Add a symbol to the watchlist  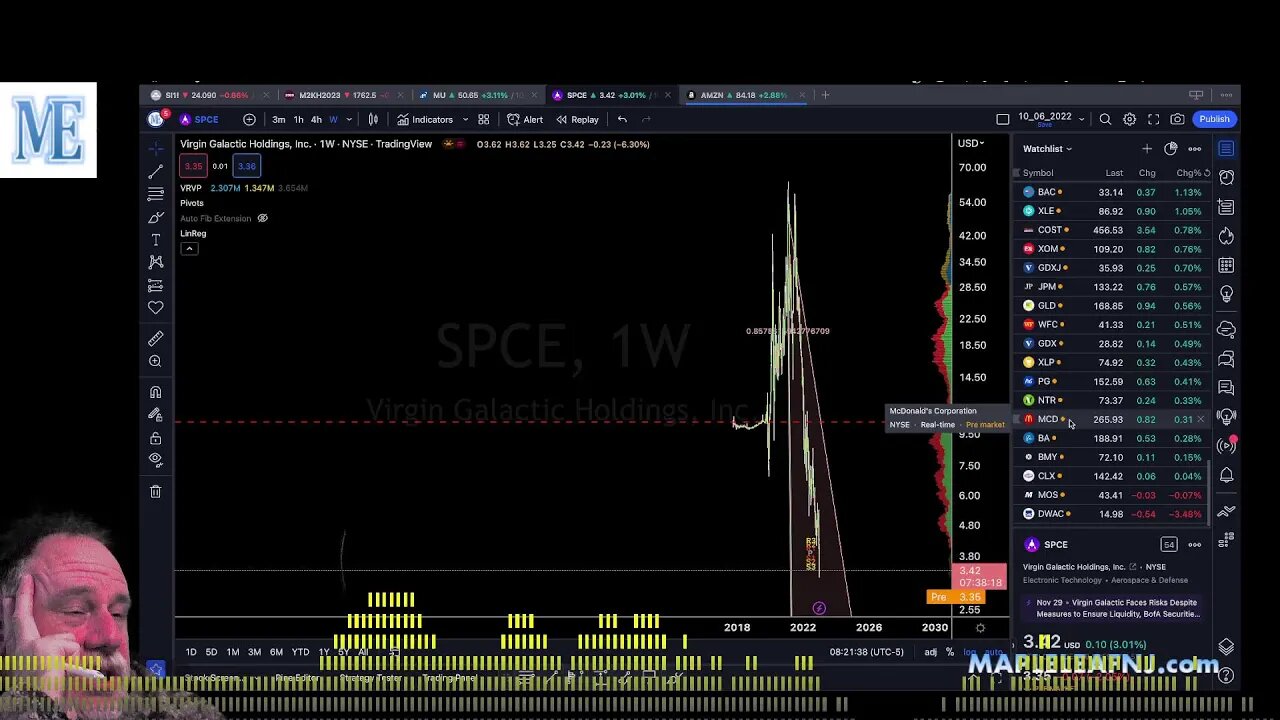[x=1147, y=149]
